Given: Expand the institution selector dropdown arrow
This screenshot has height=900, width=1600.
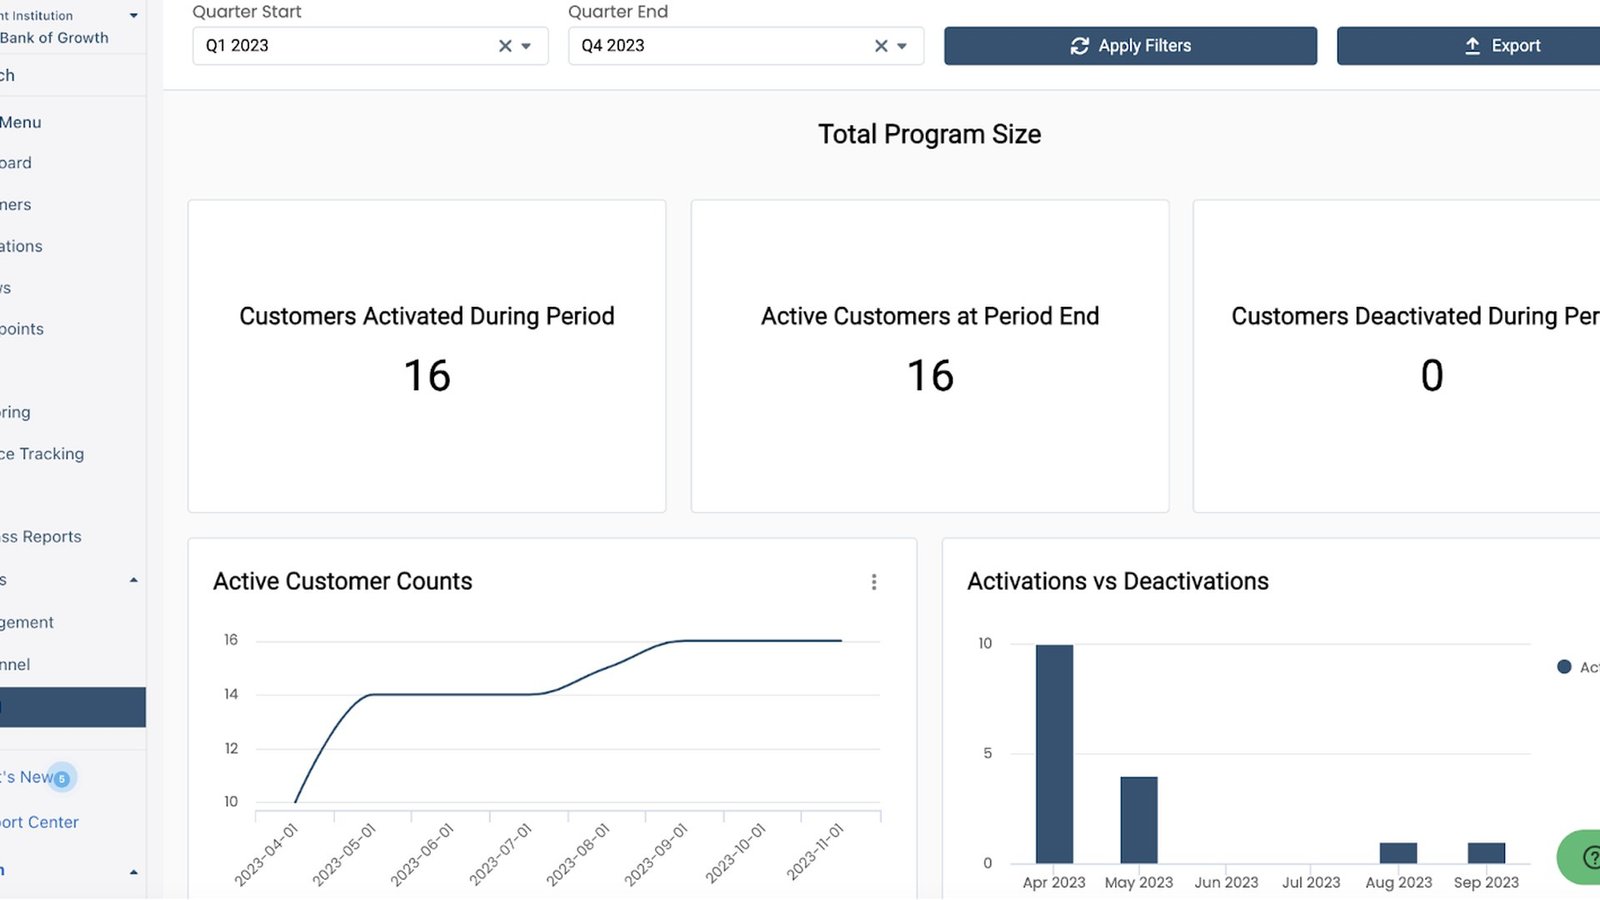Looking at the screenshot, I should tap(134, 16).
